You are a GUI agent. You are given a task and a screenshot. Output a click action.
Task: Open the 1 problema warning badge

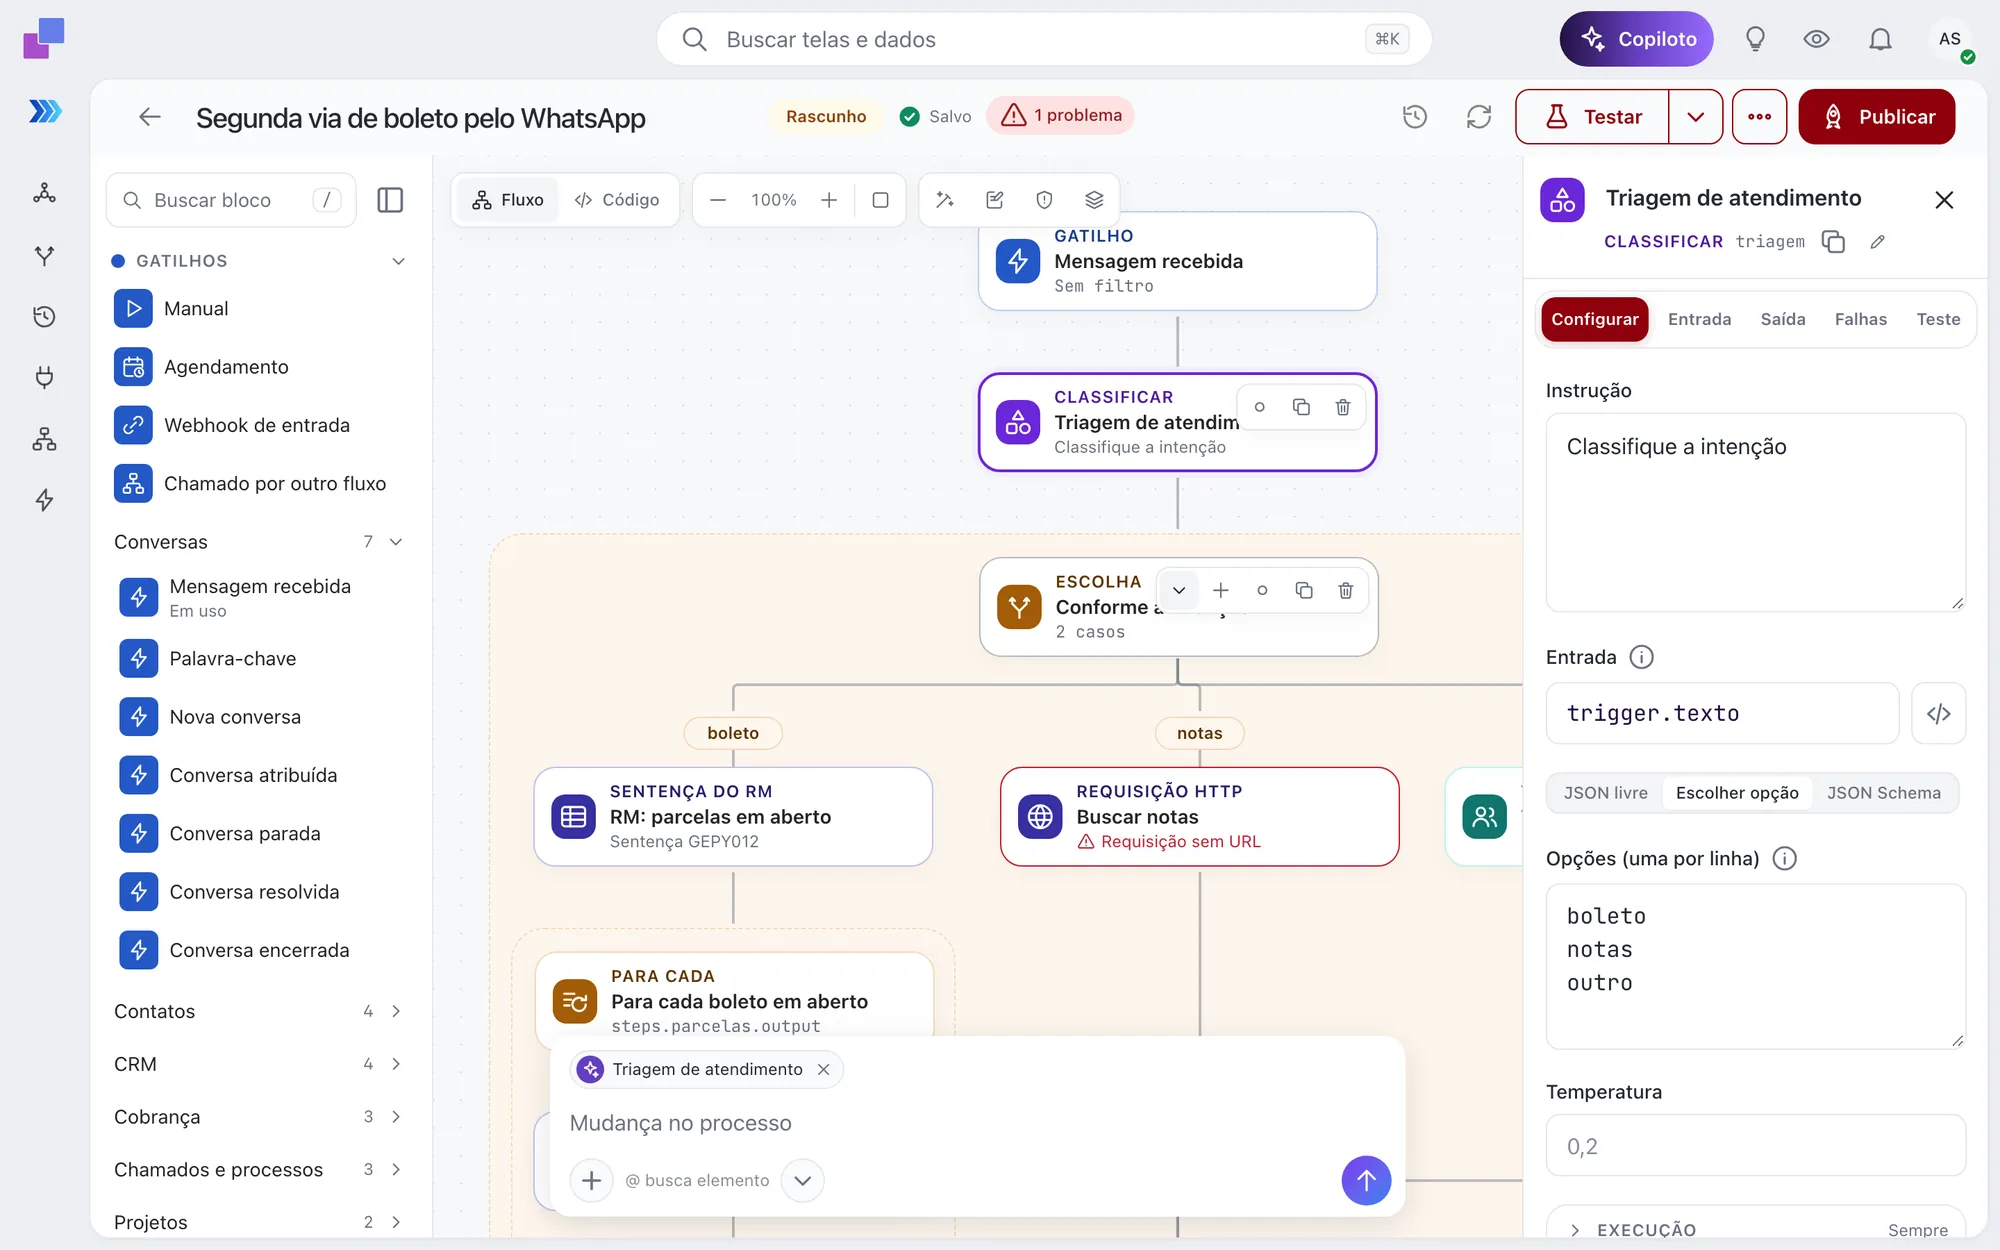1060,116
